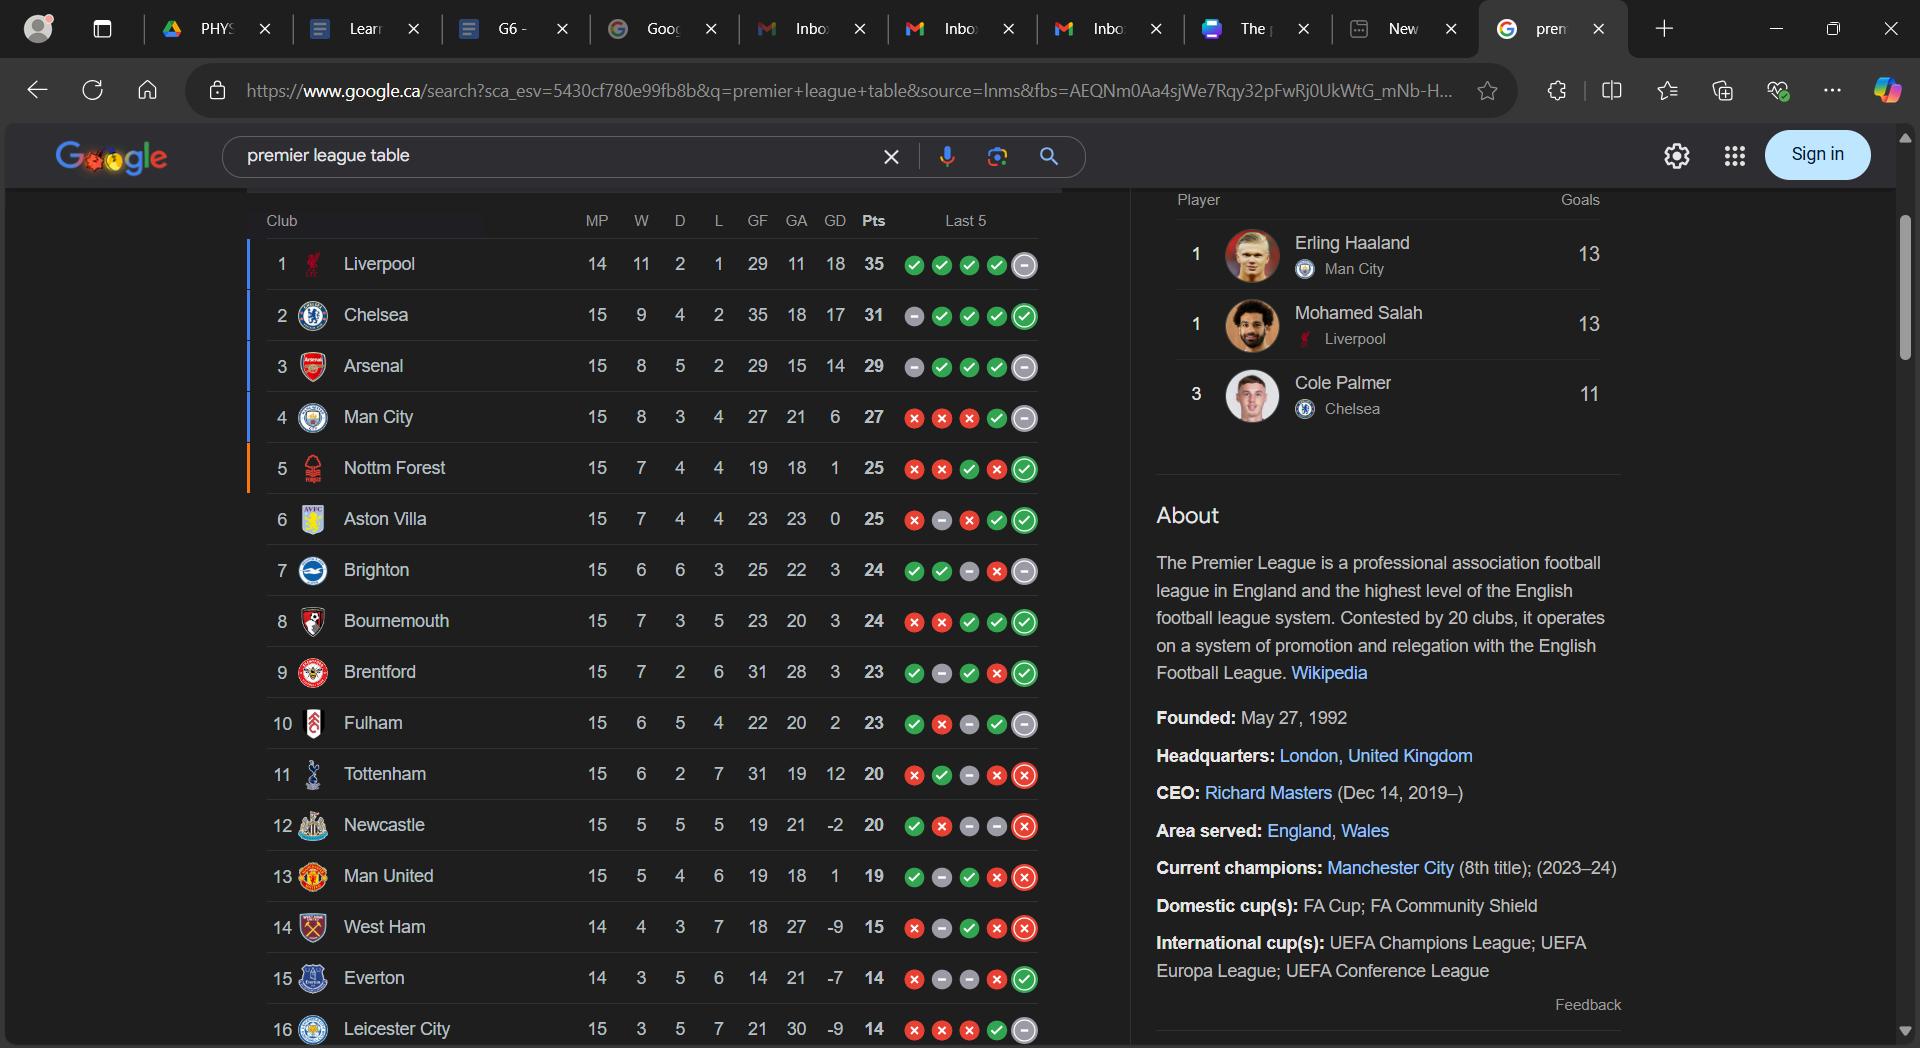Open the United Kingdom link
Screen dimensions: 1920x1048
click(x=1410, y=756)
